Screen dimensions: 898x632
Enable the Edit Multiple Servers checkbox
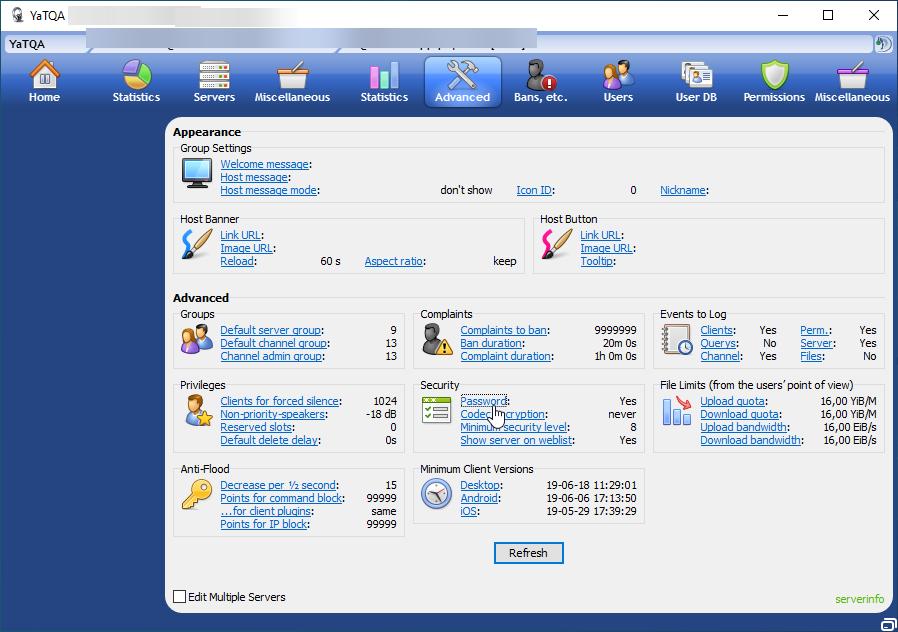click(180, 597)
